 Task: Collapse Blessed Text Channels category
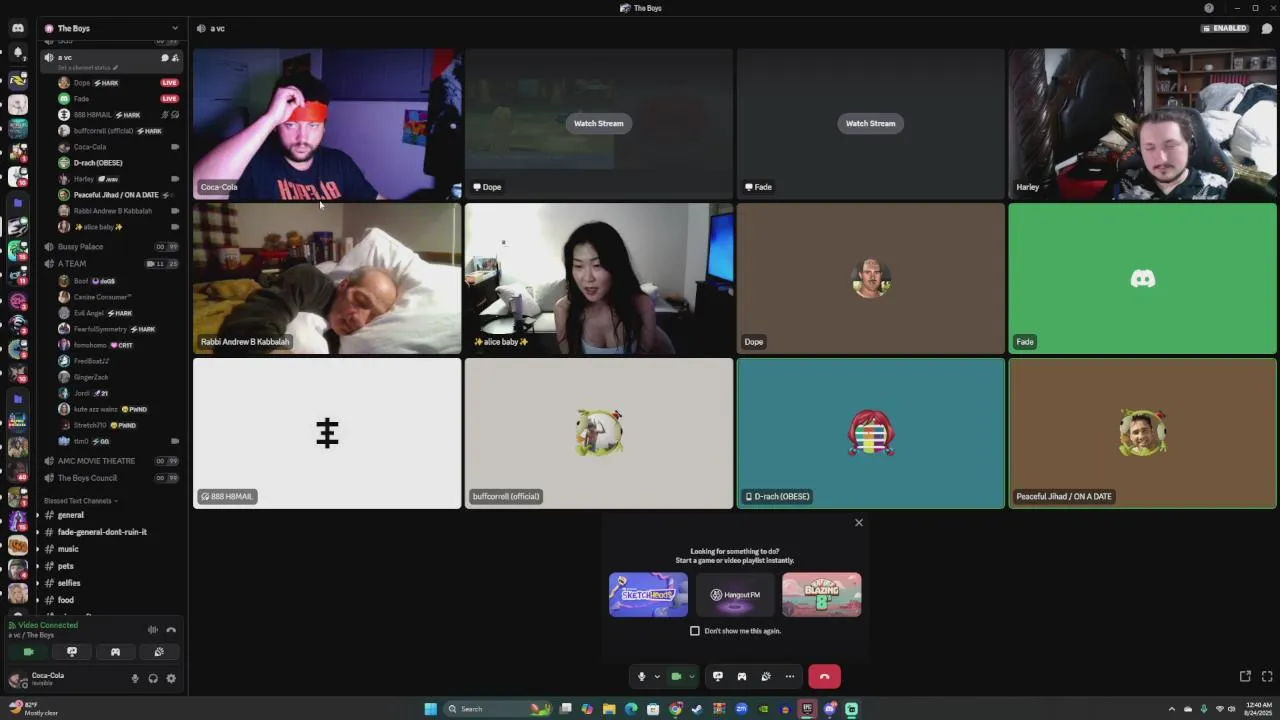[x=81, y=501]
